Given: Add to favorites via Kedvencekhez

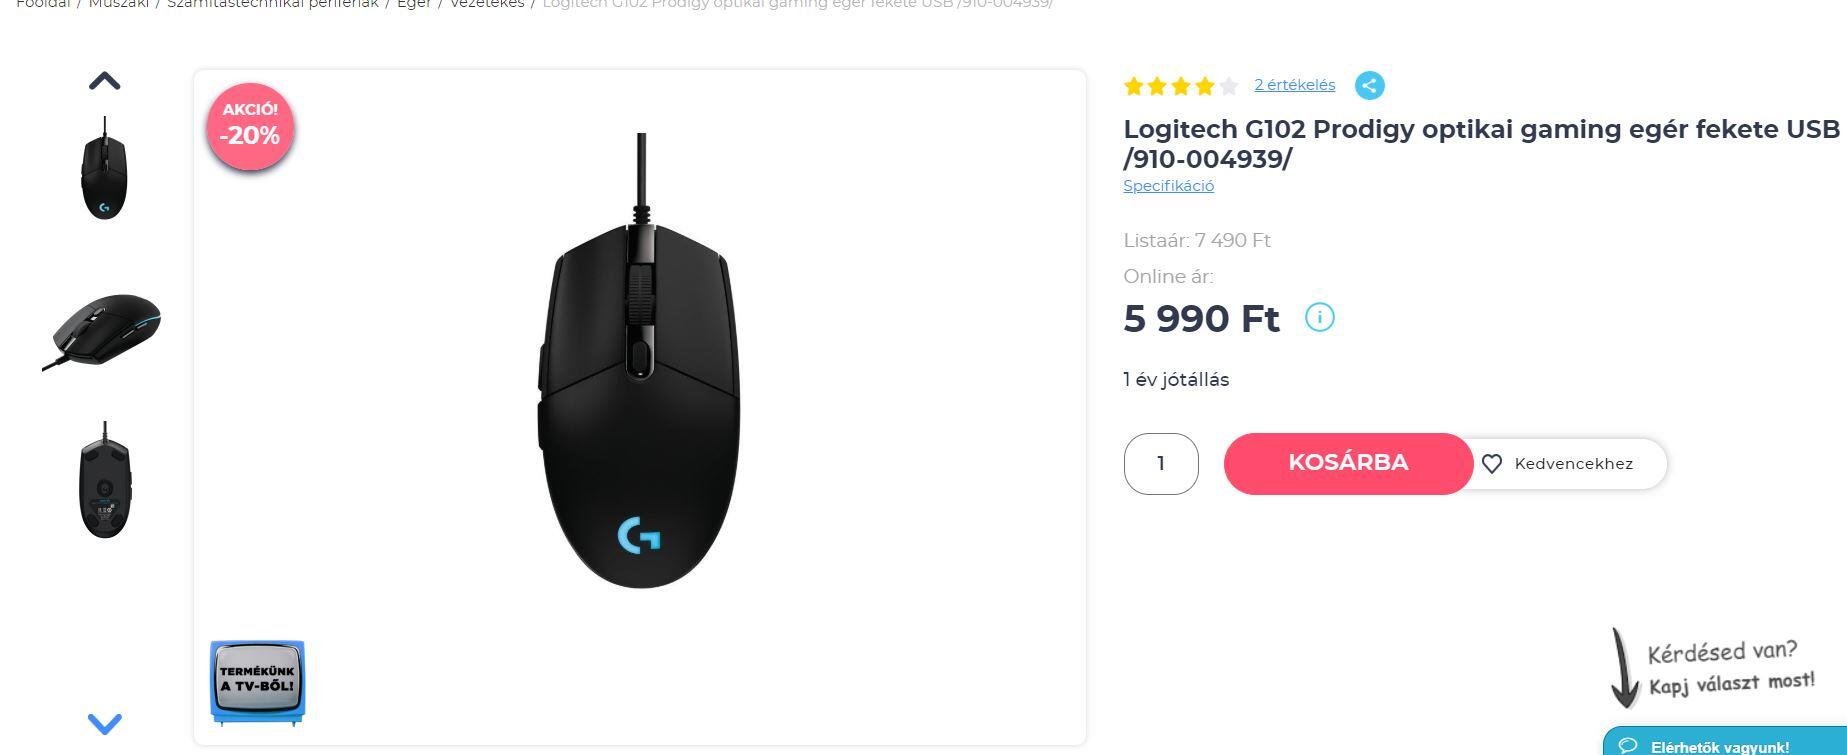Looking at the screenshot, I should click(1572, 464).
